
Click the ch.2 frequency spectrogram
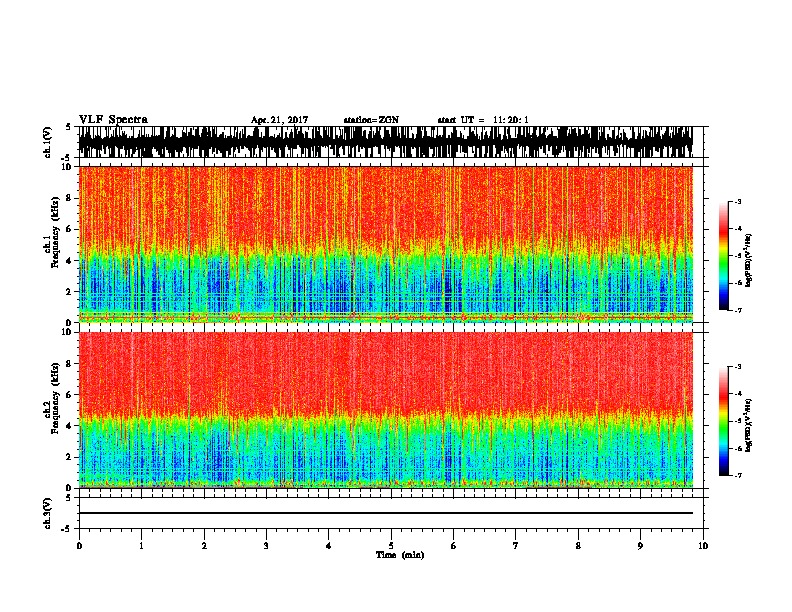(x=386, y=410)
